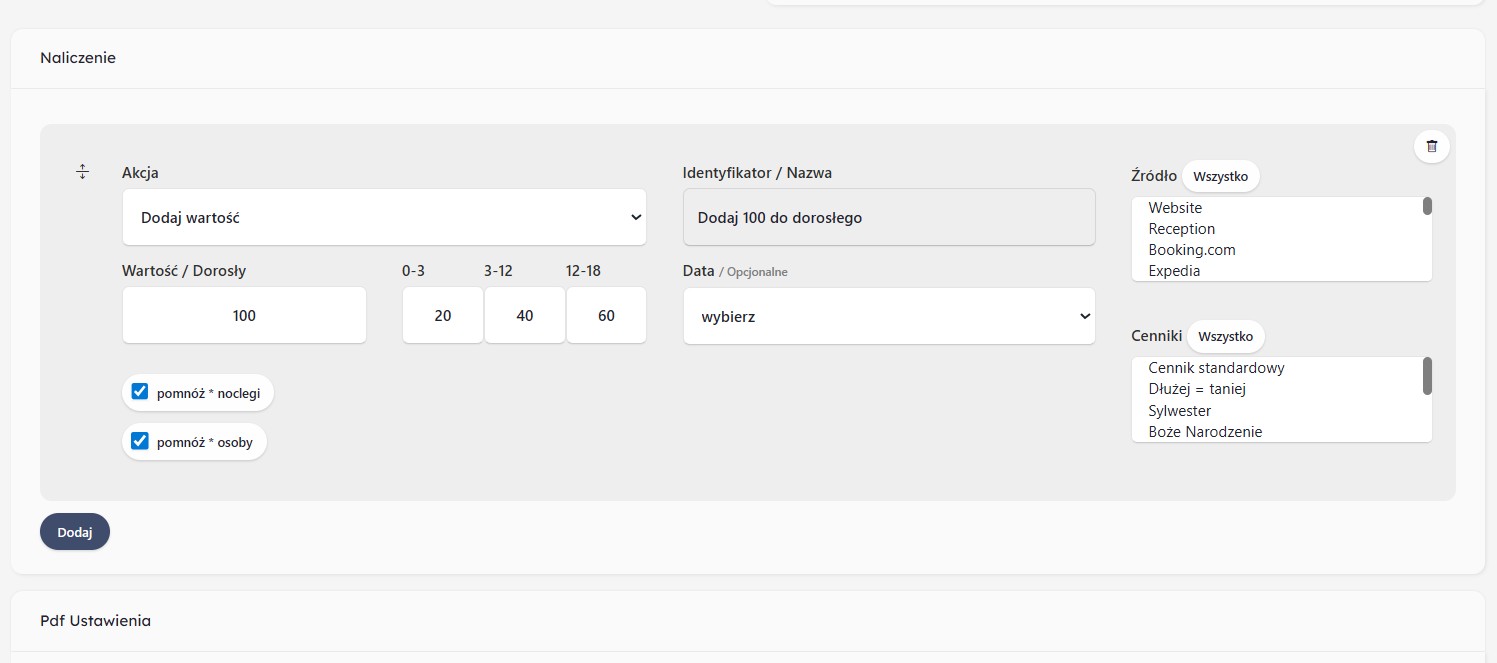Screen dimensions: 1497x663
Task: Select "Cennik standardowy" in the Cenniki list
Action: (x=1216, y=368)
